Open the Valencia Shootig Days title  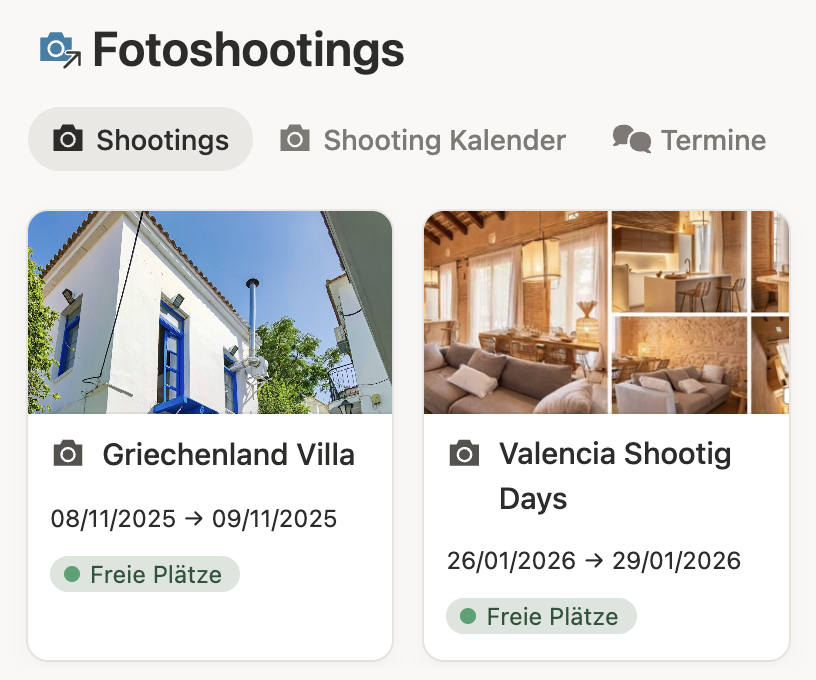tap(615, 476)
